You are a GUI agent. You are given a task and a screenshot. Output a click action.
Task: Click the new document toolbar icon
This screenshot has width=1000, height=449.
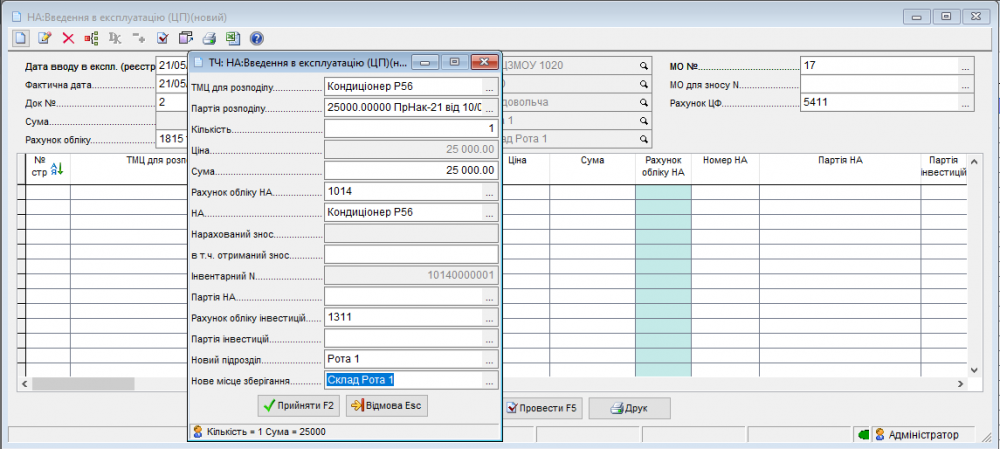pos(20,38)
